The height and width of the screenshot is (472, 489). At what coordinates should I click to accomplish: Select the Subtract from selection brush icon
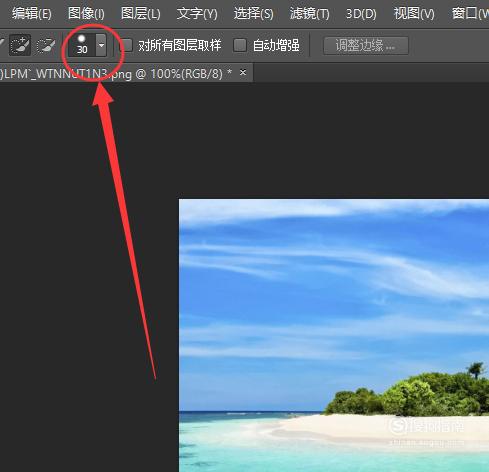tap(45, 45)
